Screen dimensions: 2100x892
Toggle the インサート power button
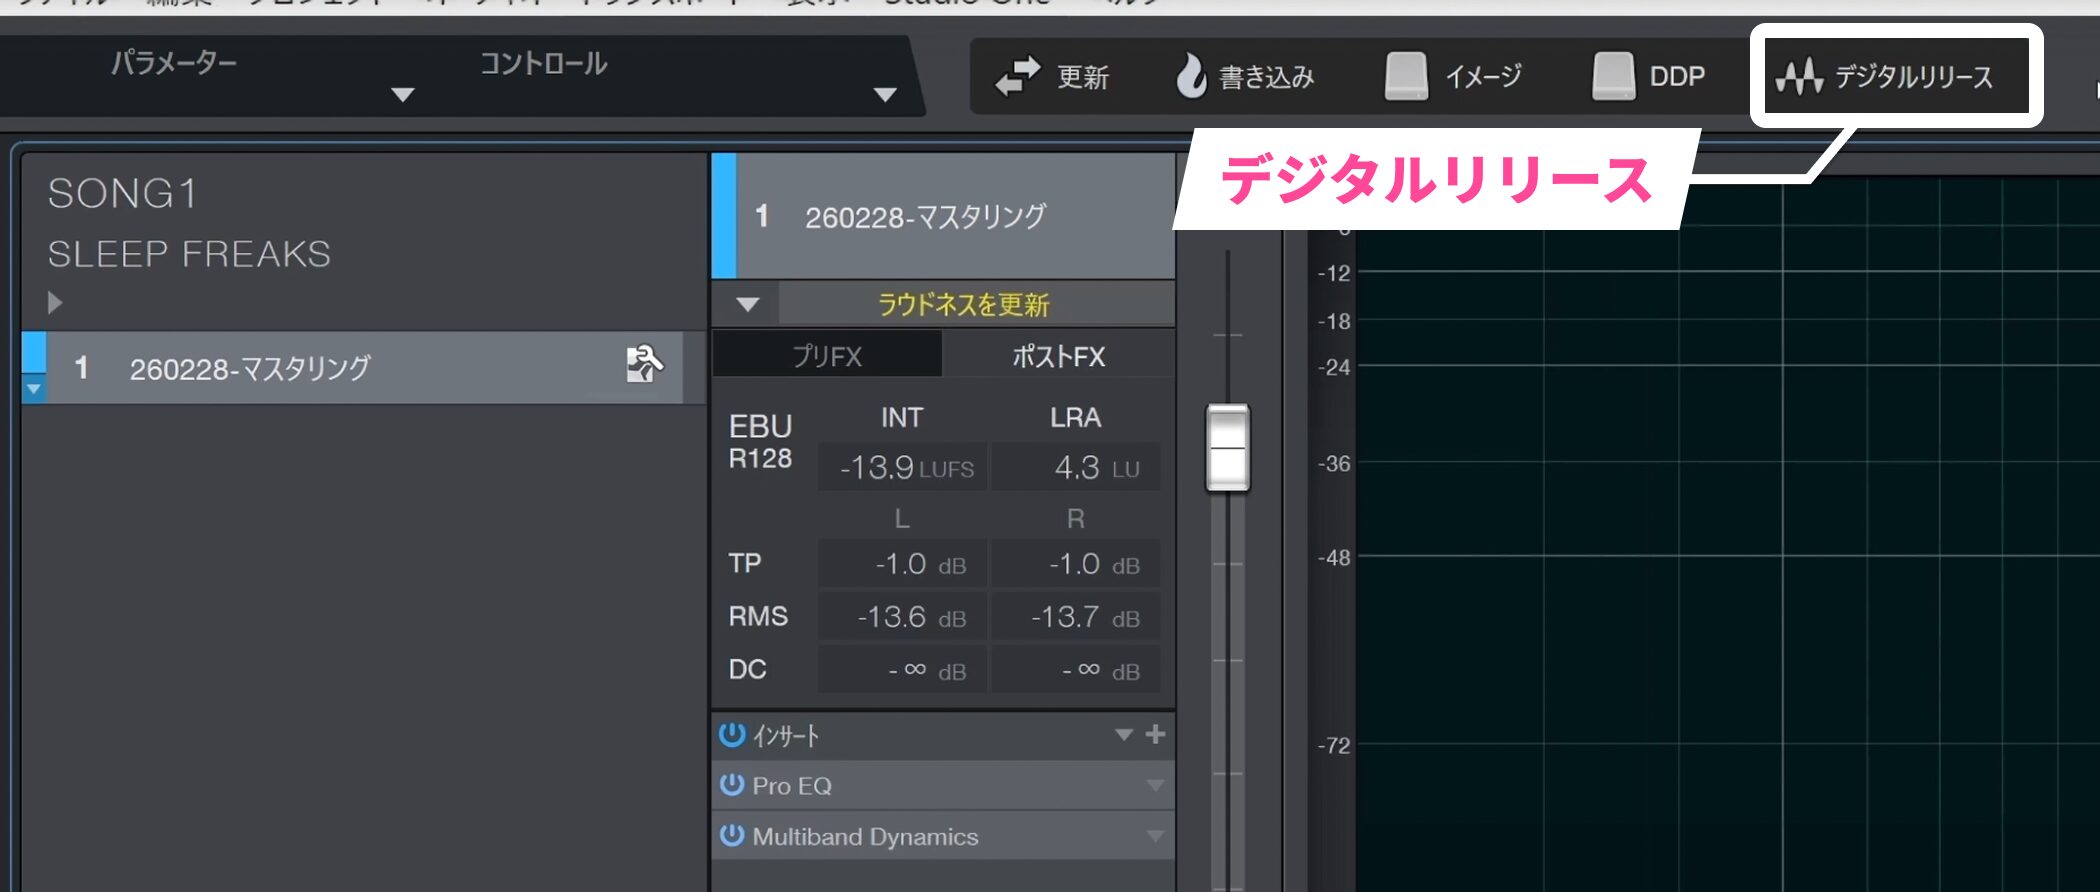(x=732, y=735)
